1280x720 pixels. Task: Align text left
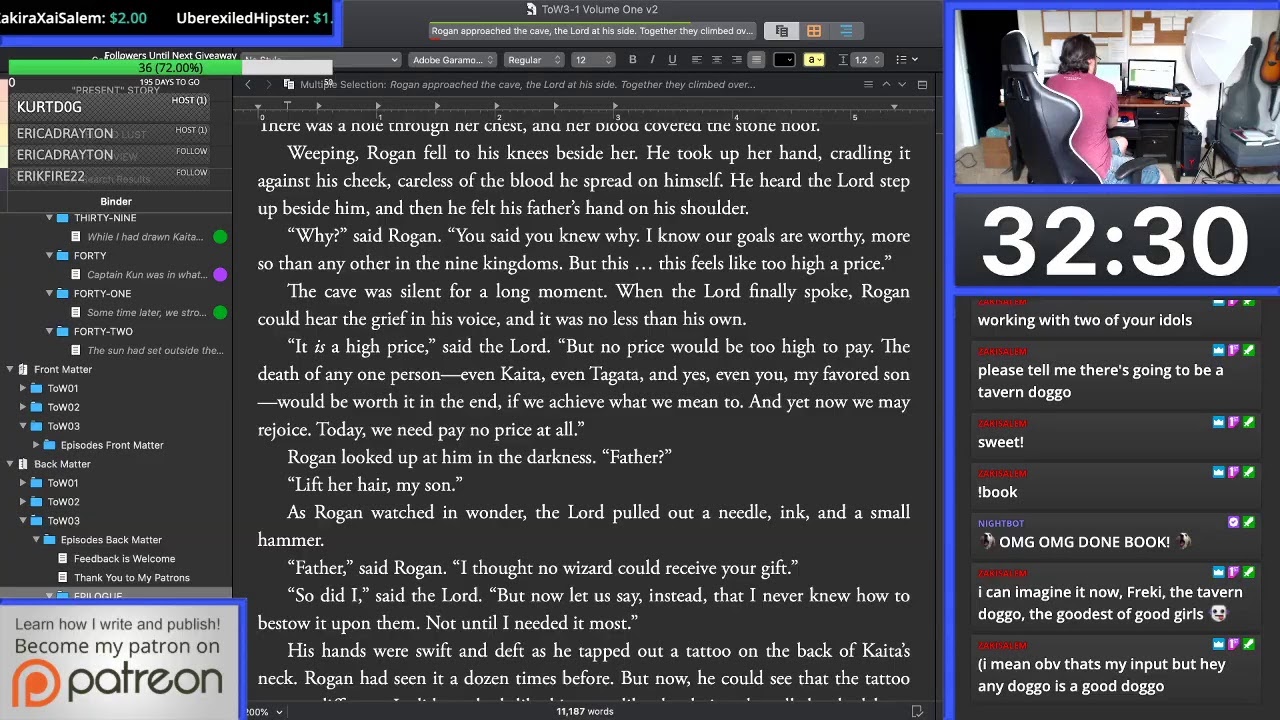697,60
